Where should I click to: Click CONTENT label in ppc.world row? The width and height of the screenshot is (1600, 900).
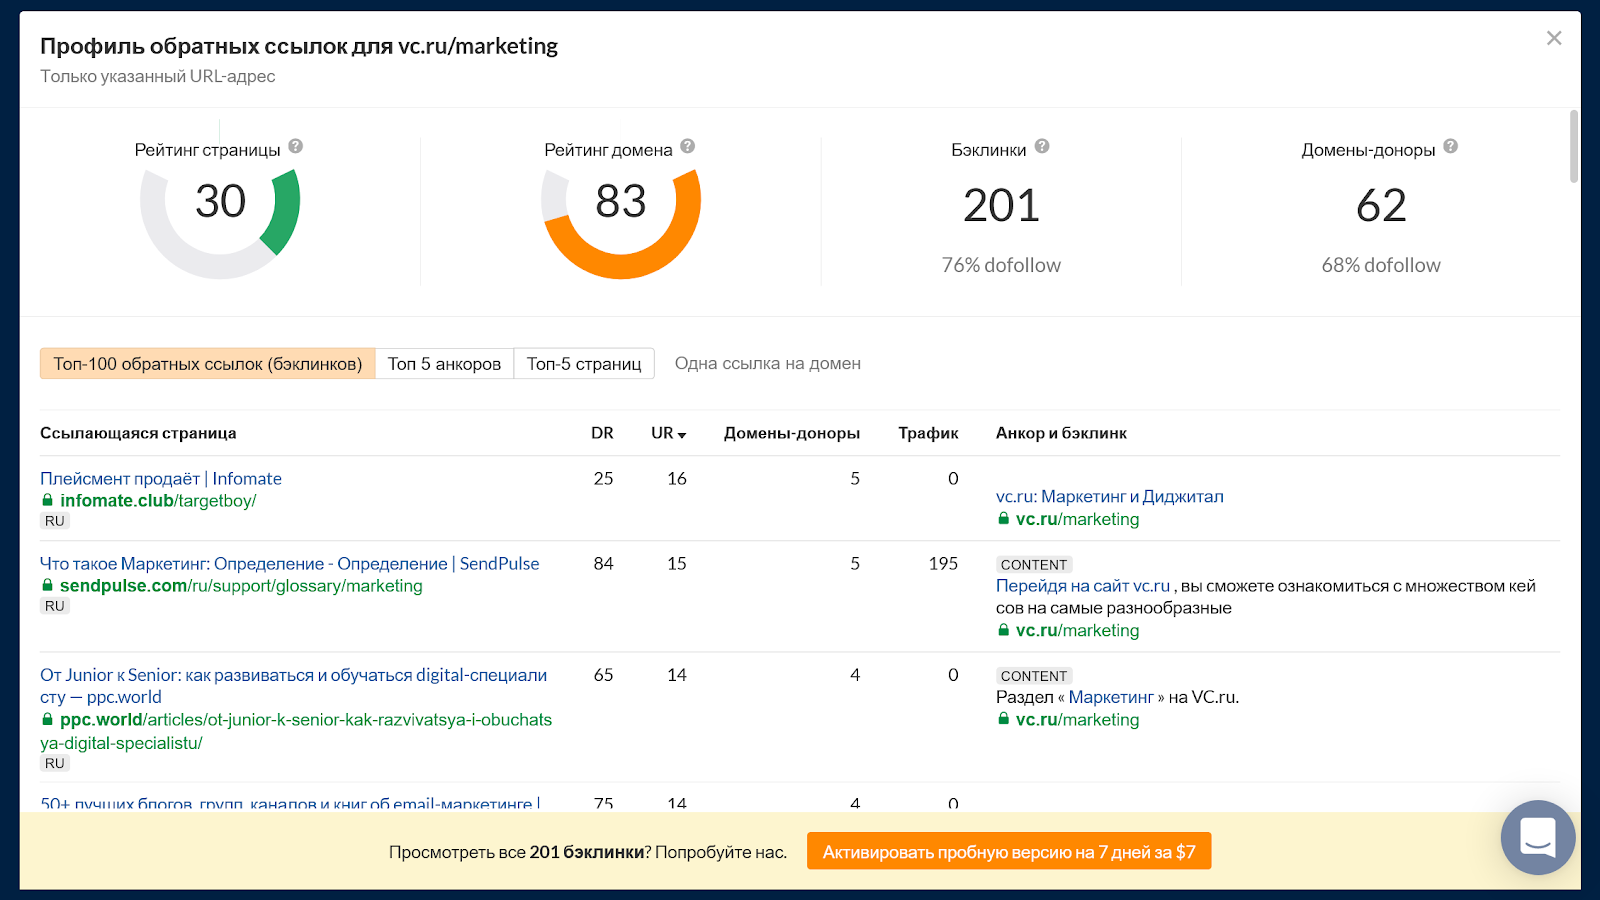pos(1034,676)
